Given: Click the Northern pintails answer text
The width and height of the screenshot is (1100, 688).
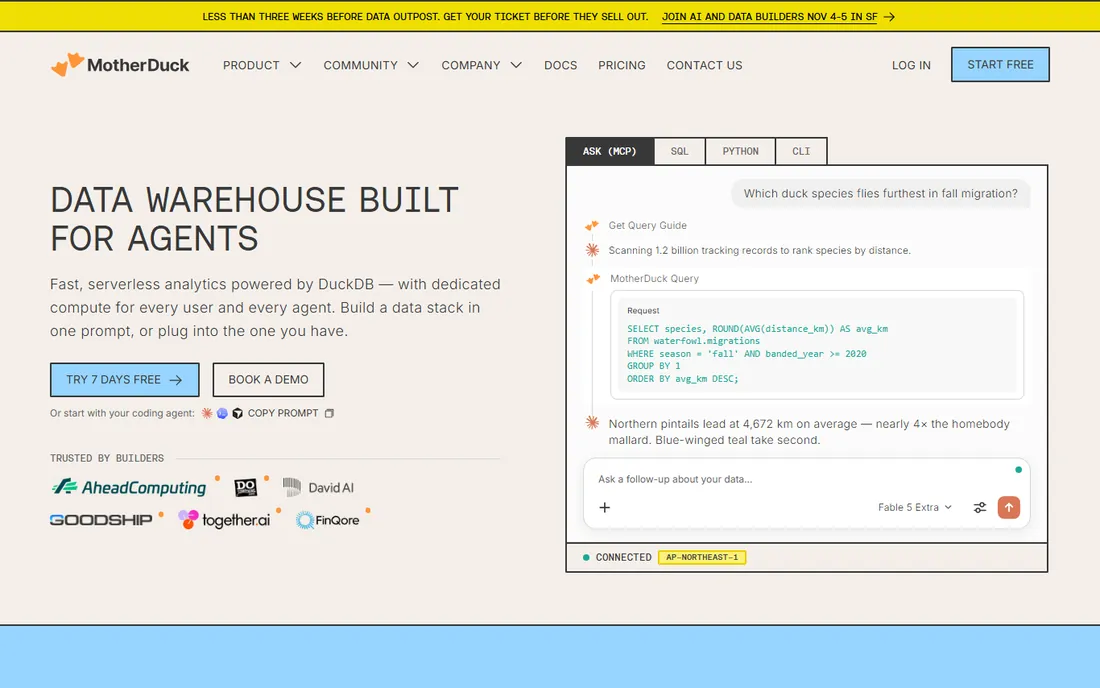Looking at the screenshot, I should (809, 432).
